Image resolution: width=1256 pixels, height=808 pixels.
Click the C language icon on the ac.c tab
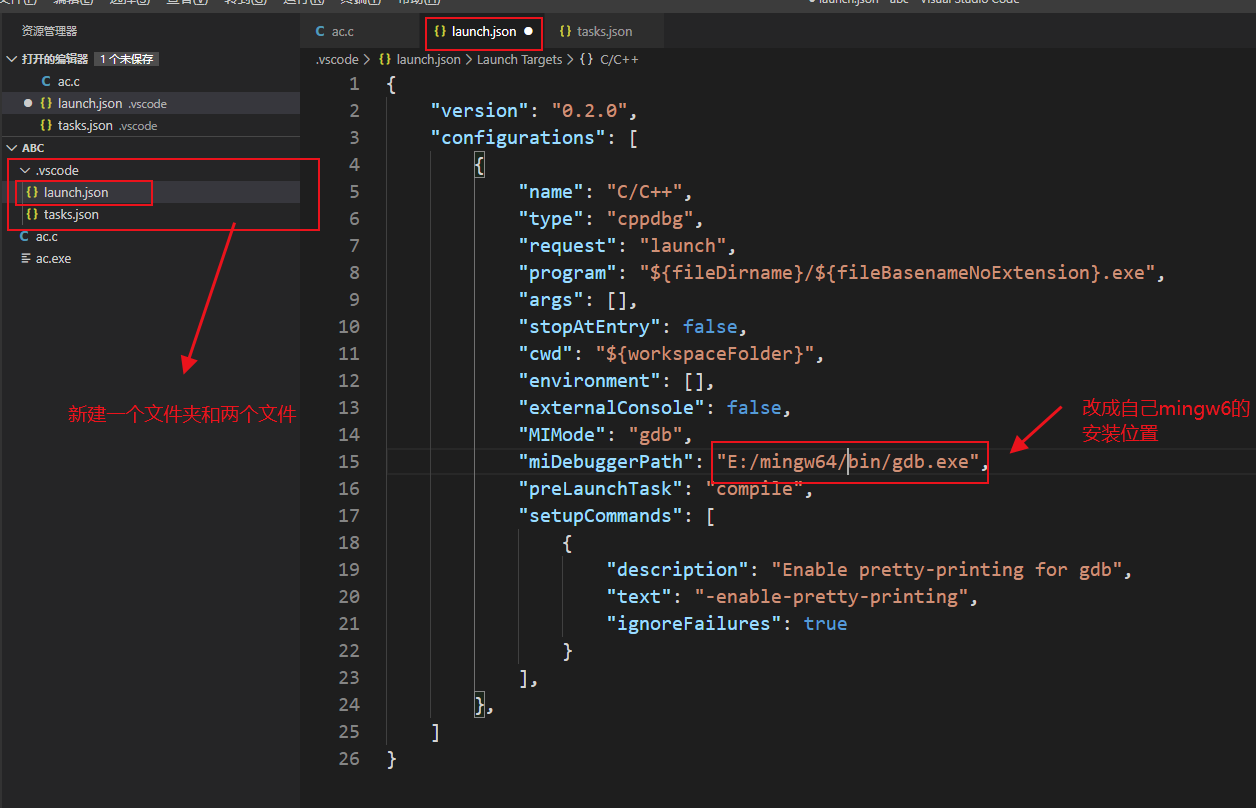[319, 31]
